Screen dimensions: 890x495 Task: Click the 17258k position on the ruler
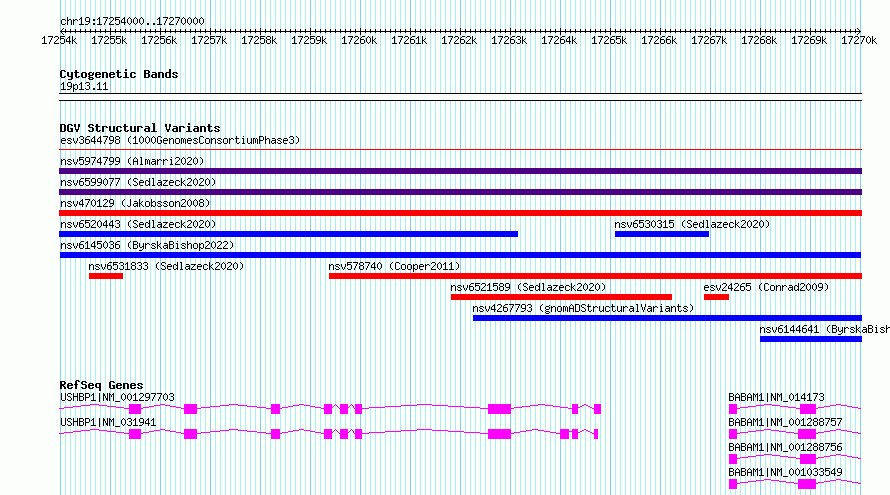(x=259, y=40)
